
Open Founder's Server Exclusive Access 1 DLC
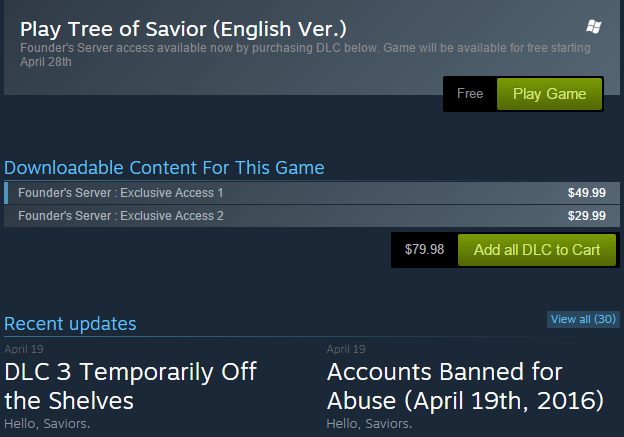[x=120, y=192]
